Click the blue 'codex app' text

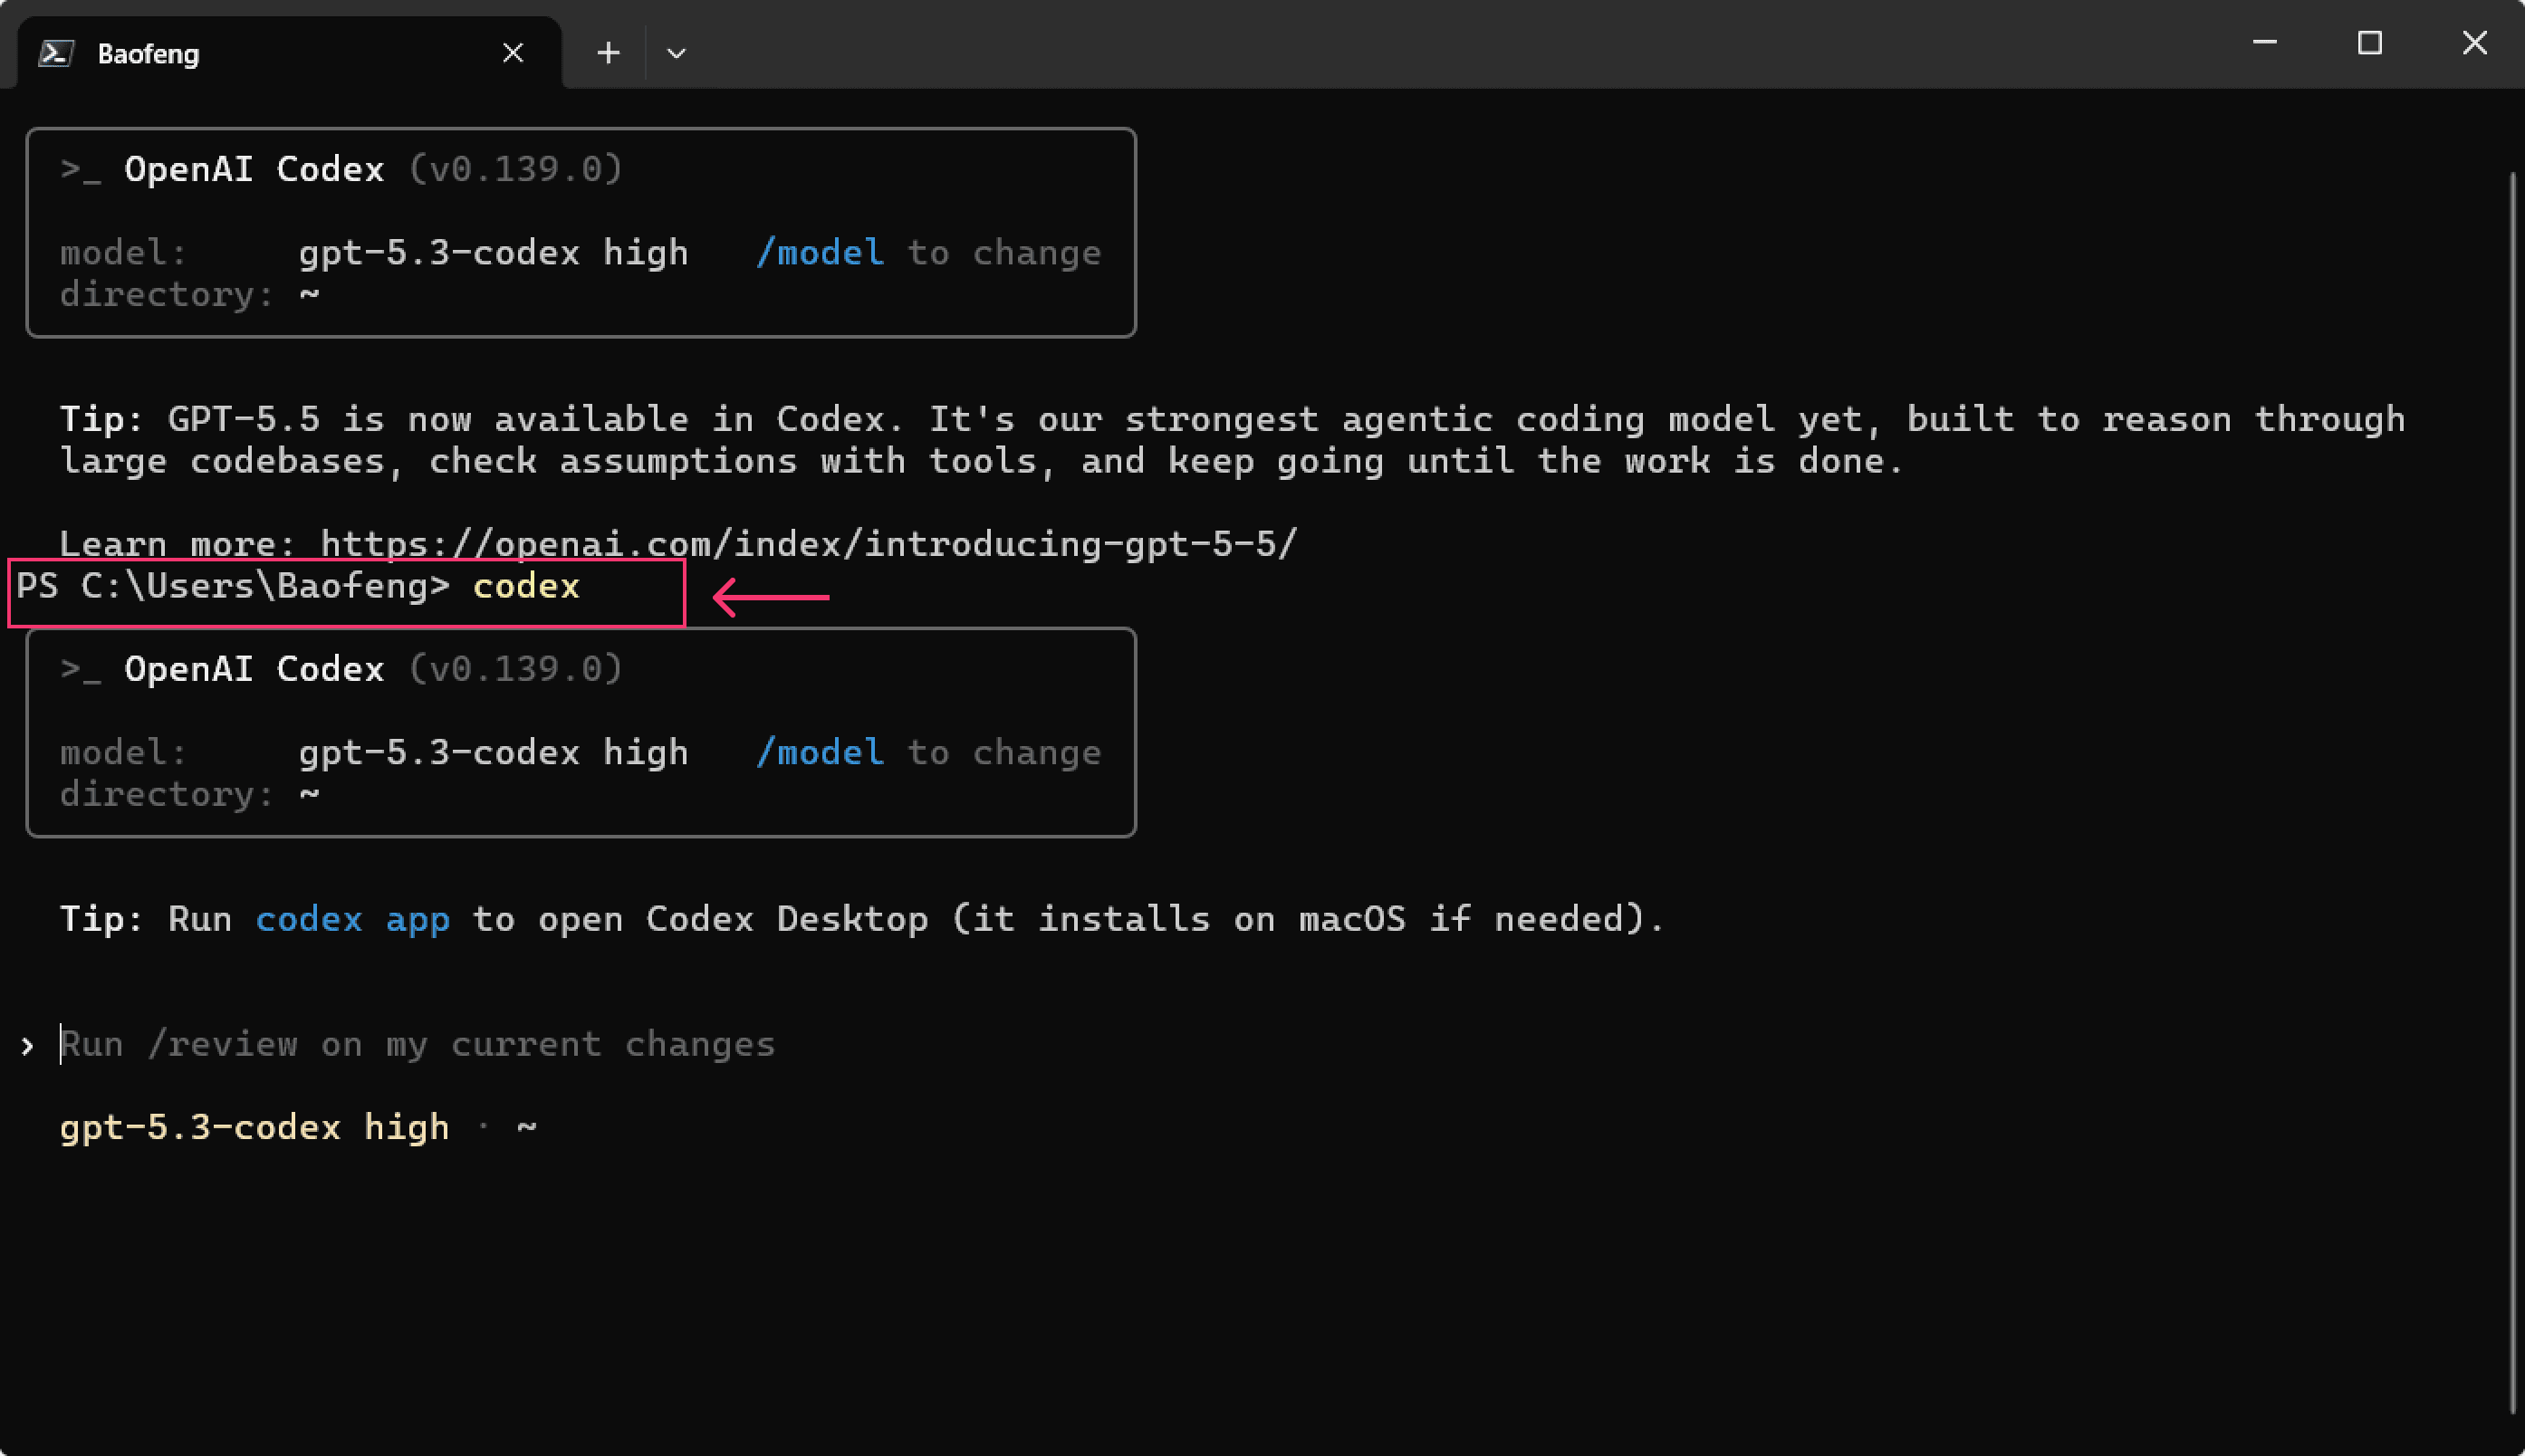coord(353,919)
